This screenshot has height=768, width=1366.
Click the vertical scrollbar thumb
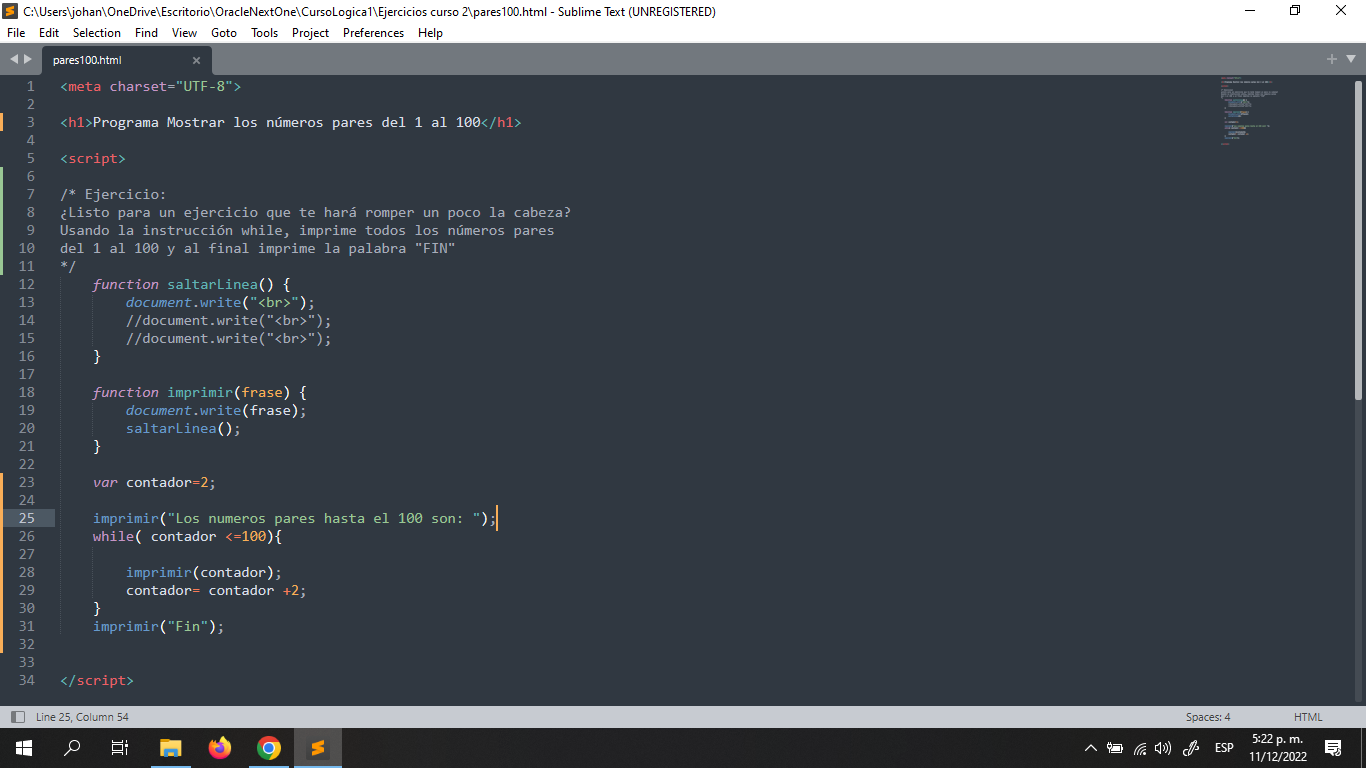1358,240
